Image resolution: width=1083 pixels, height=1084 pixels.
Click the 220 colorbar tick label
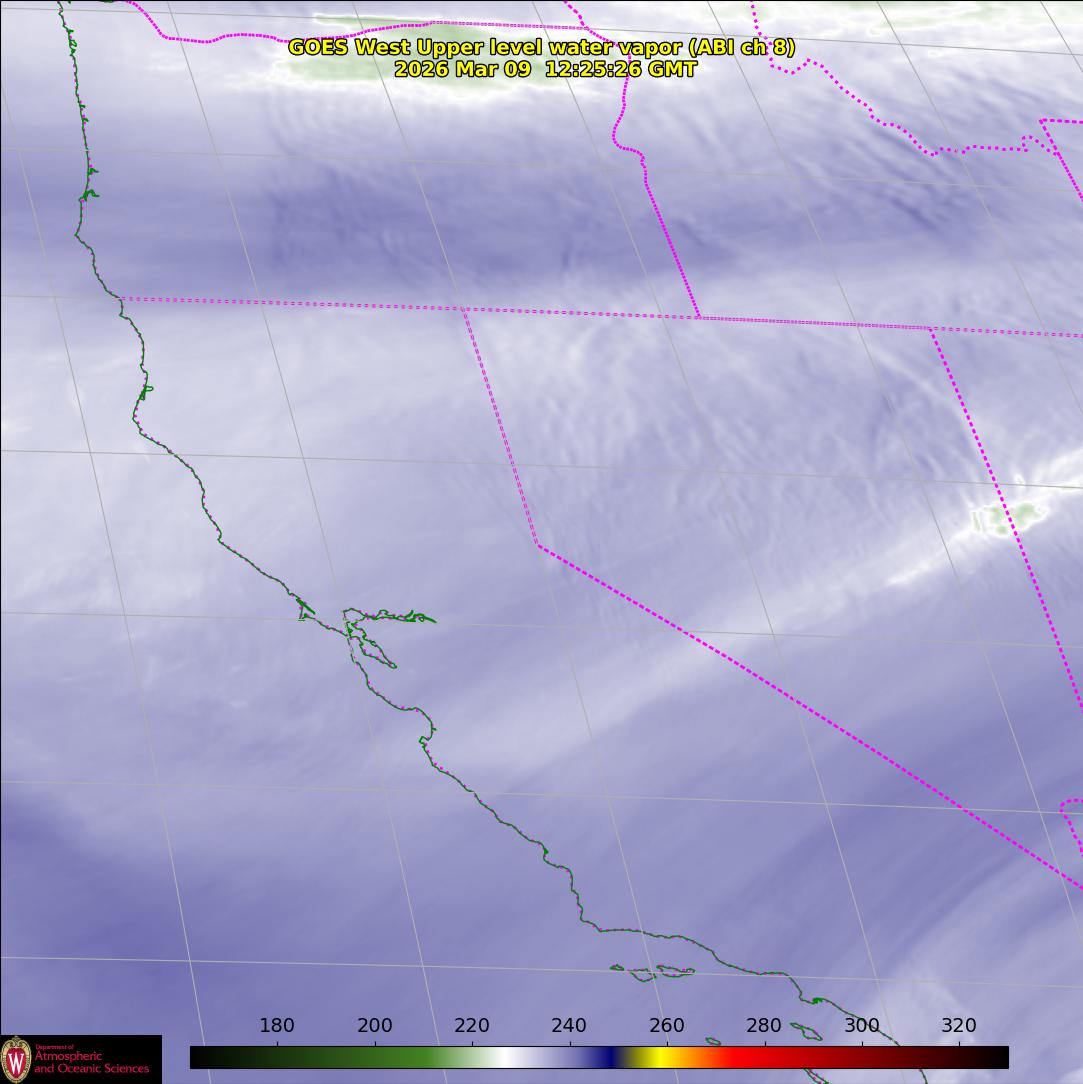[x=472, y=1026]
